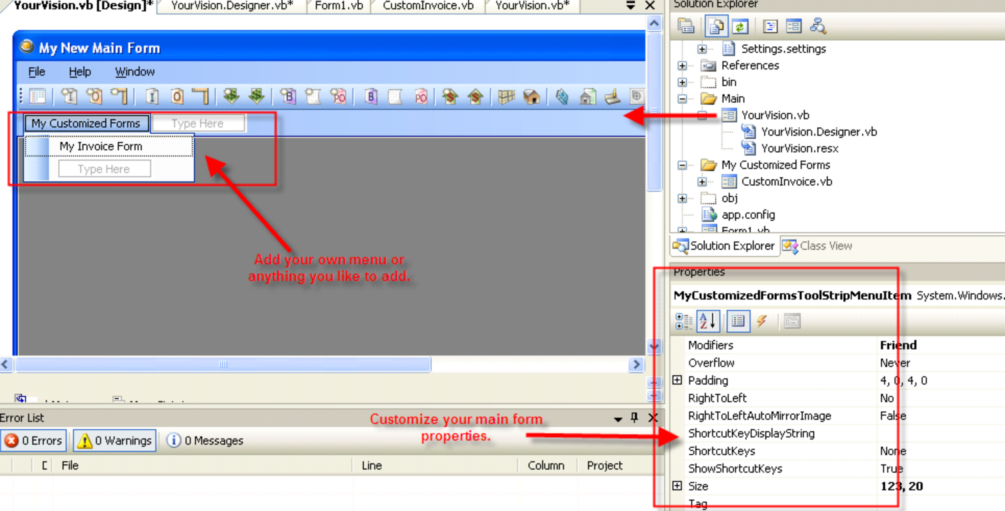This screenshot has height=511, width=1005.
Task: Click the rubber stamp toolbar icon
Action: (612, 97)
